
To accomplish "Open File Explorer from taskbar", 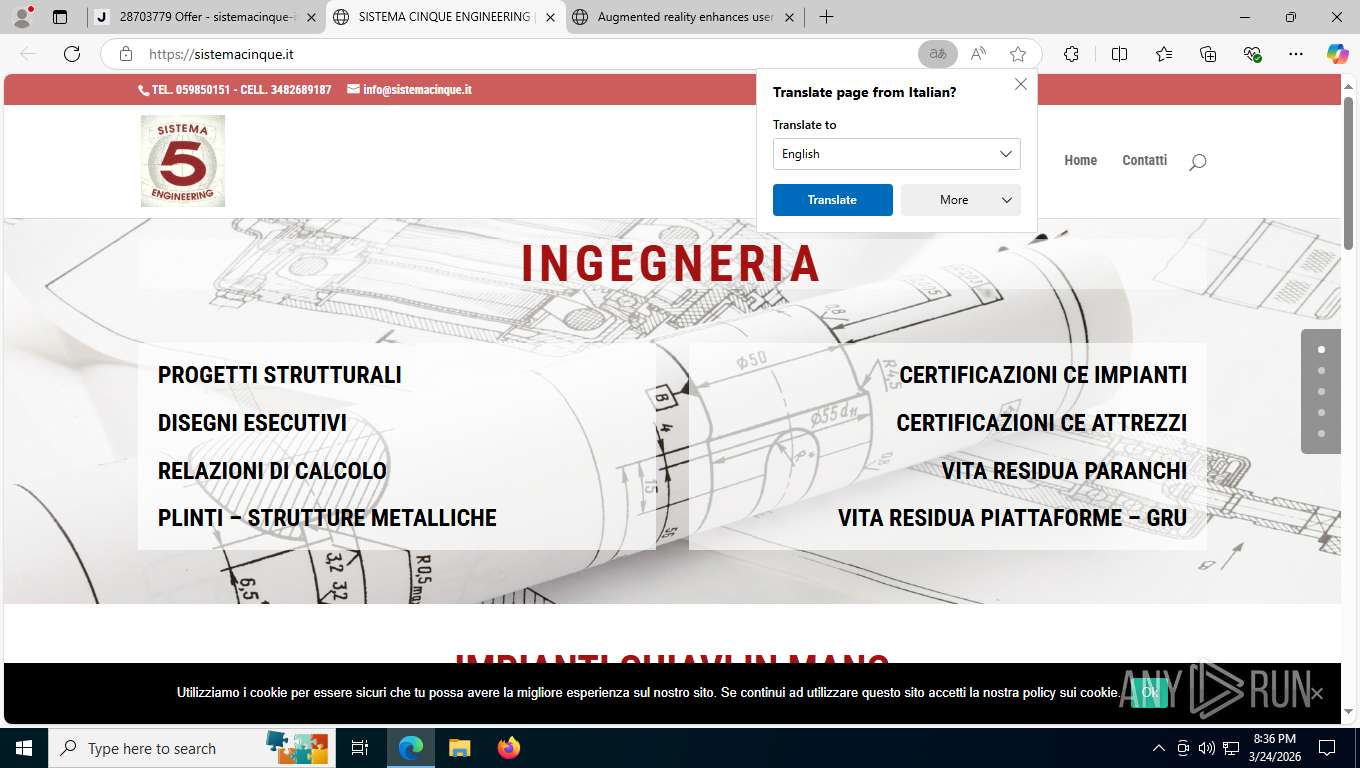I will [x=459, y=748].
